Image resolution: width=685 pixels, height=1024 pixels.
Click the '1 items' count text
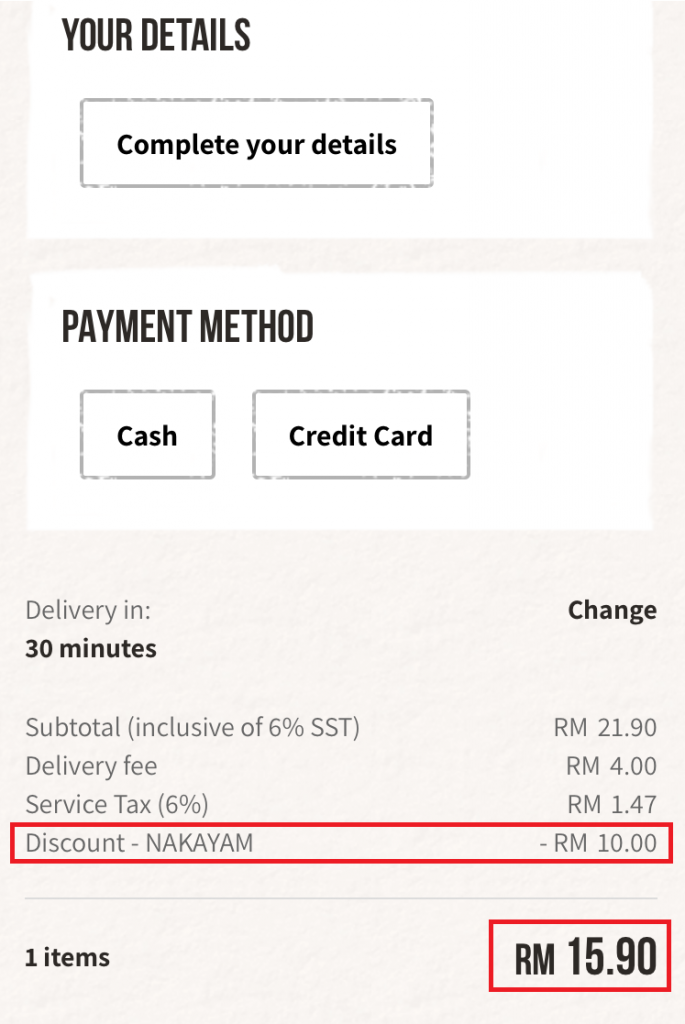(67, 957)
